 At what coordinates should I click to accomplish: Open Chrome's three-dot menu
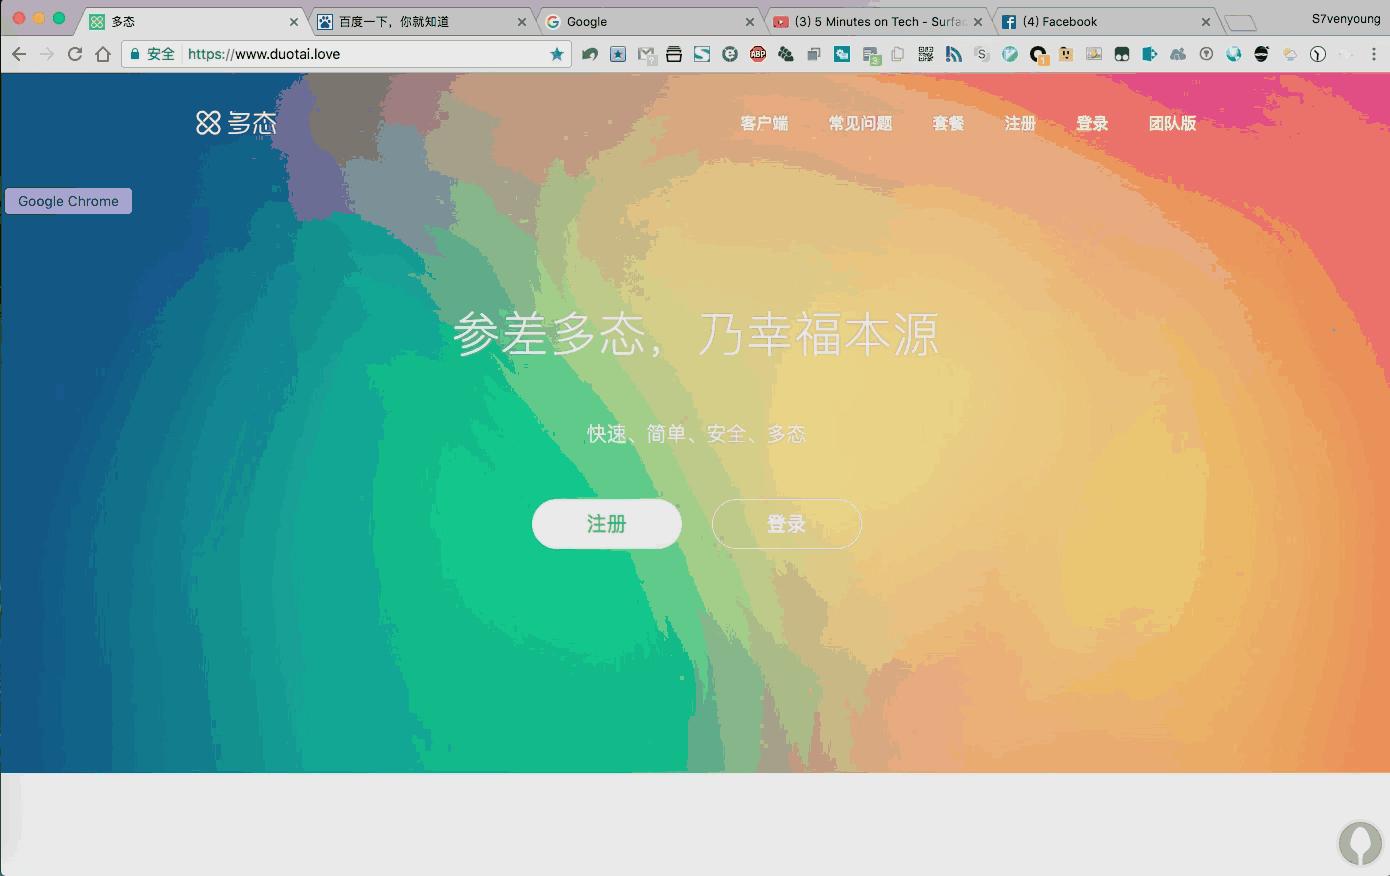[x=1374, y=54]
